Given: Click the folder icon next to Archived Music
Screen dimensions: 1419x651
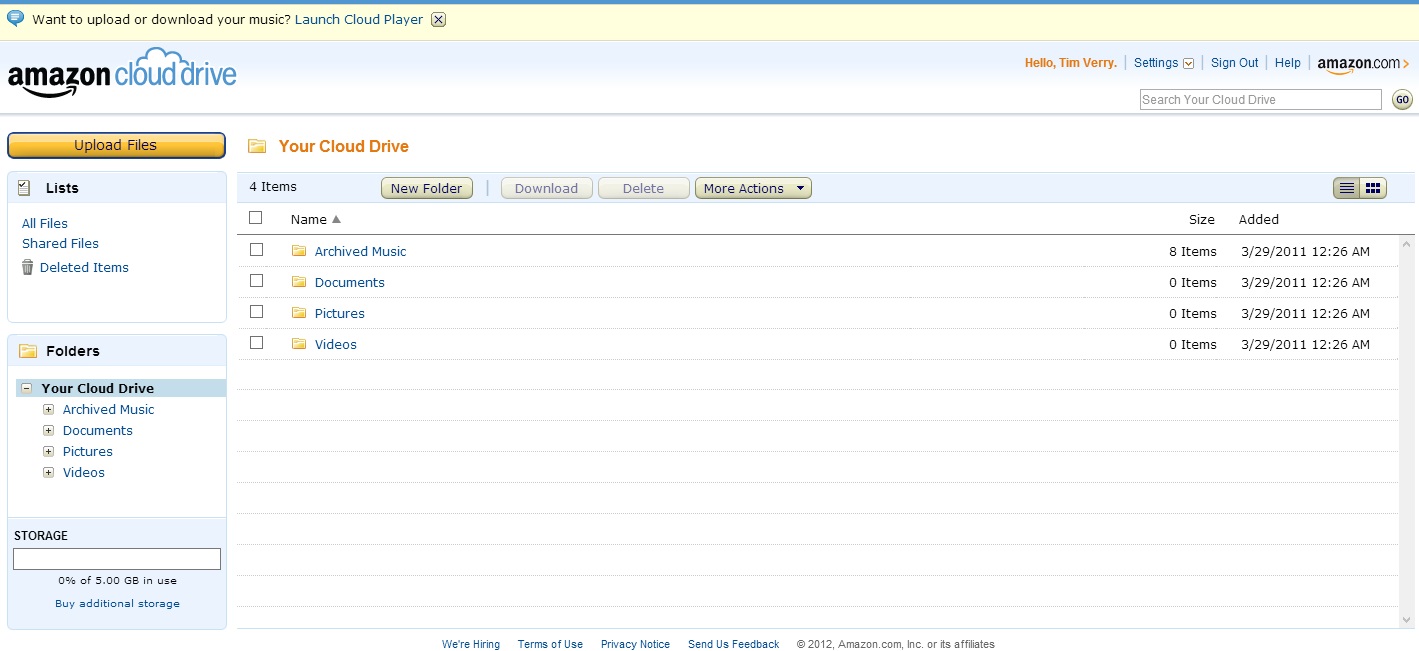Looking at the screenshot, I should pos(300,250).
